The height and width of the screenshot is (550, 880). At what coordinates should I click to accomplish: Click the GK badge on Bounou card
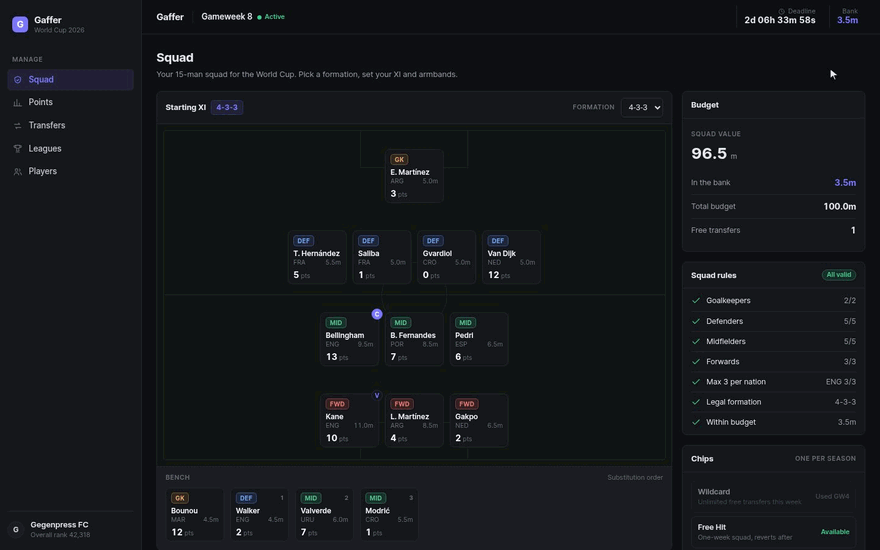180,498
